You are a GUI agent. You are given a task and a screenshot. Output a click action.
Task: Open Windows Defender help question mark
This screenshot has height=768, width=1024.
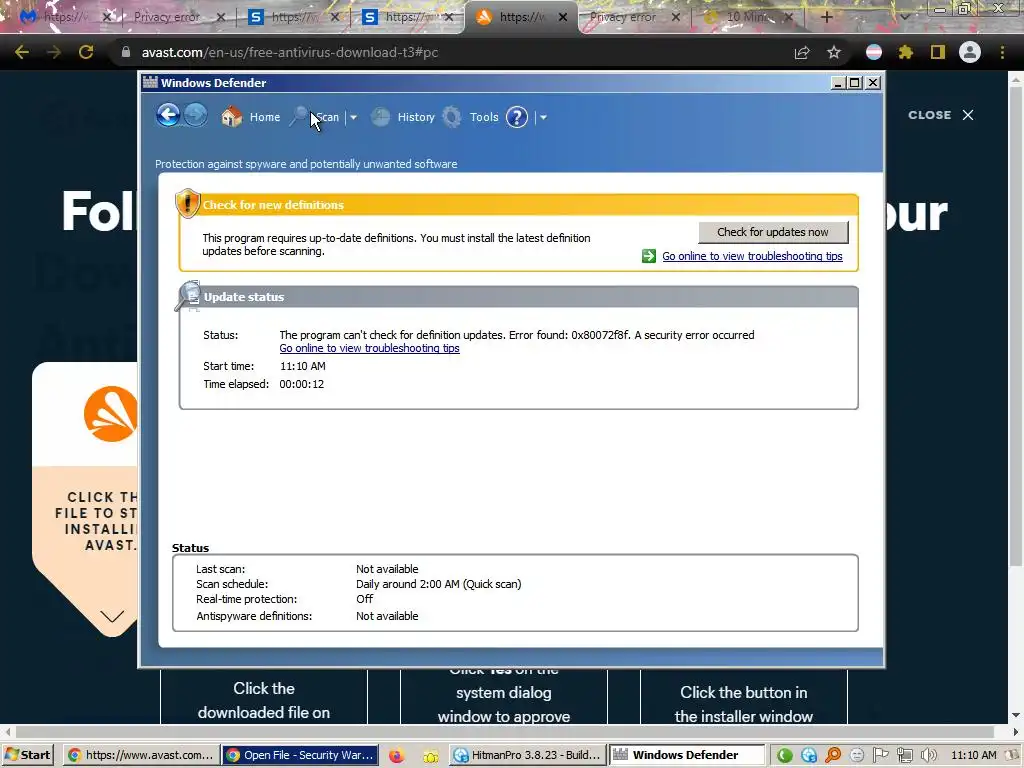[517, 118]
